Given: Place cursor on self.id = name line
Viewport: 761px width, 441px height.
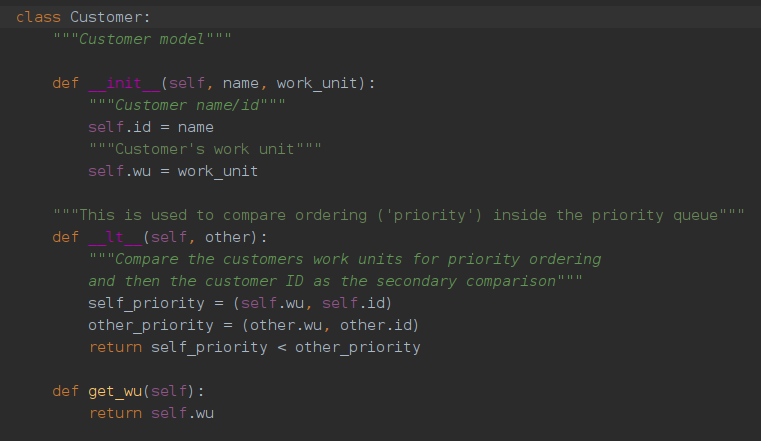Looking at the screenshot, I should coord(150,127).
